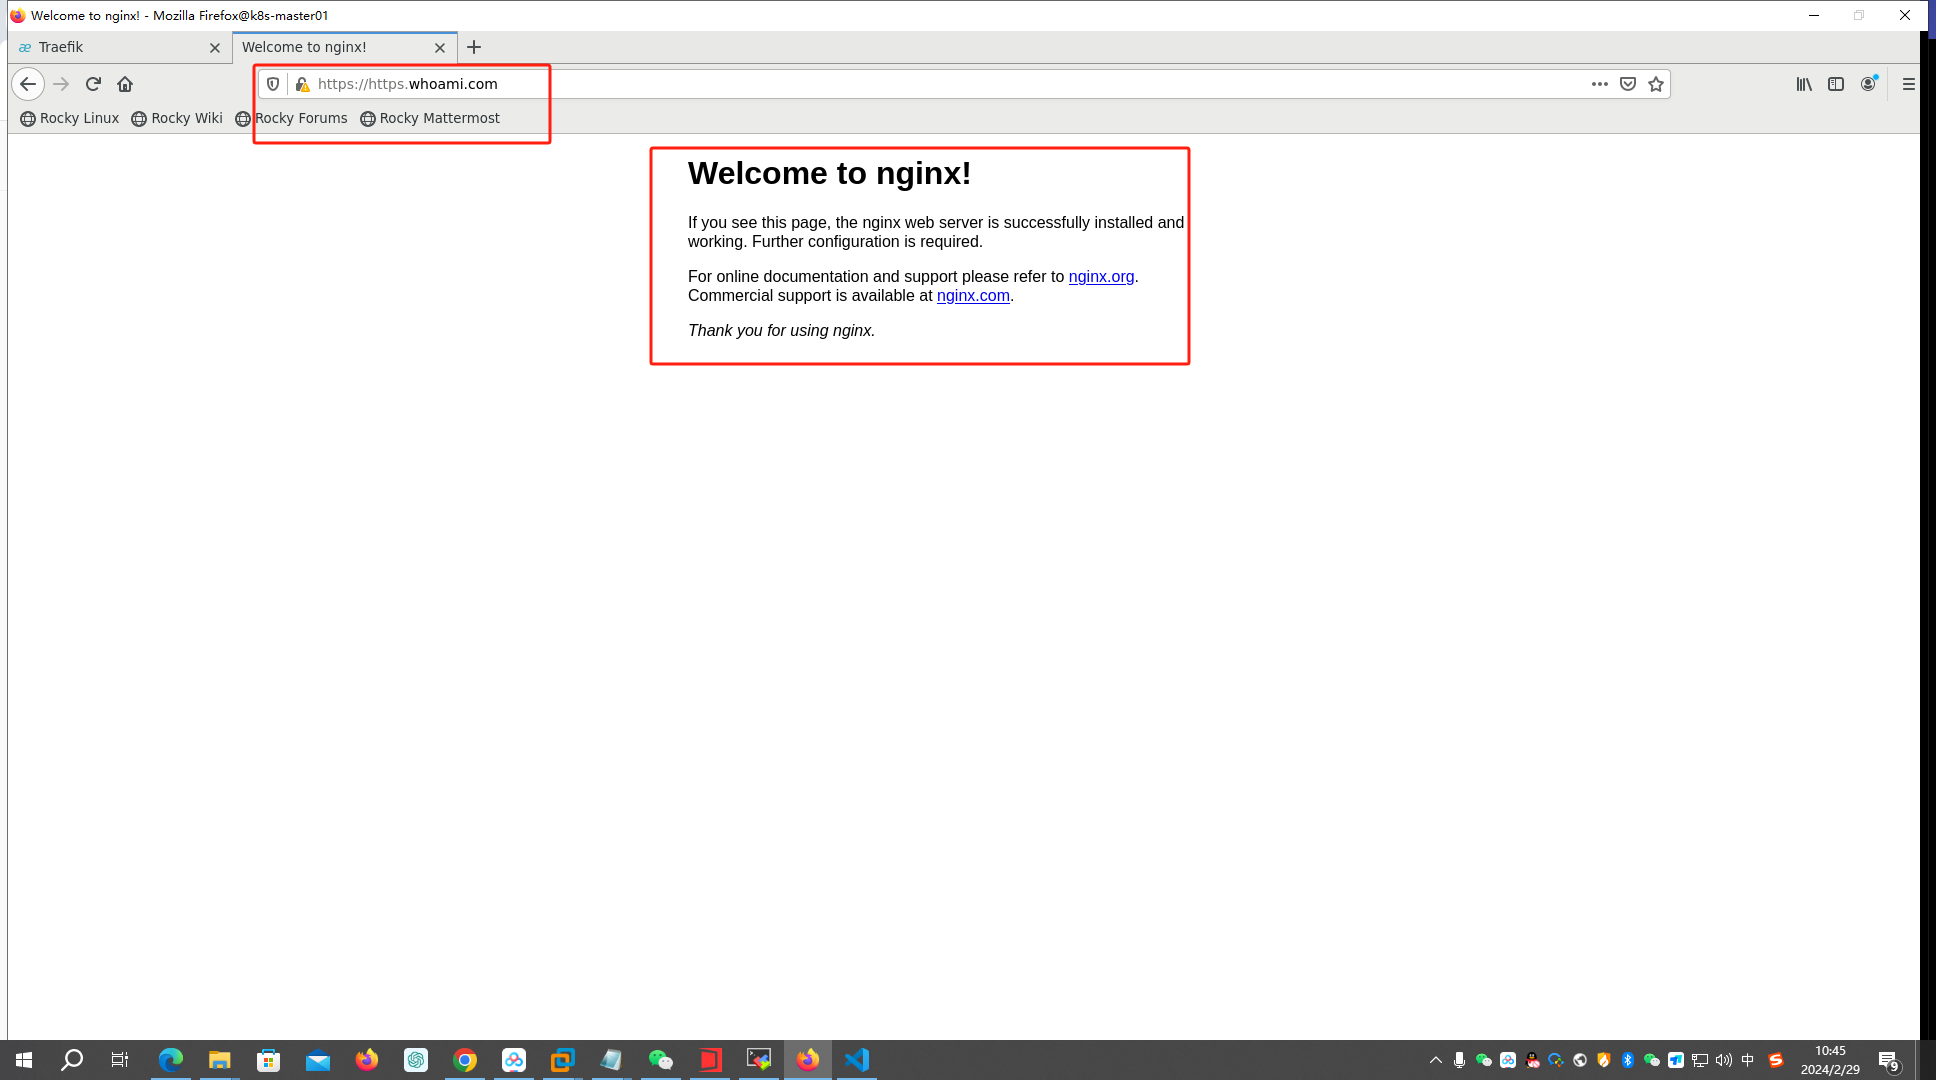1936x1080 pixels.
Task: Open Sogou input method tray icon
Action: pos(1776,1060)
